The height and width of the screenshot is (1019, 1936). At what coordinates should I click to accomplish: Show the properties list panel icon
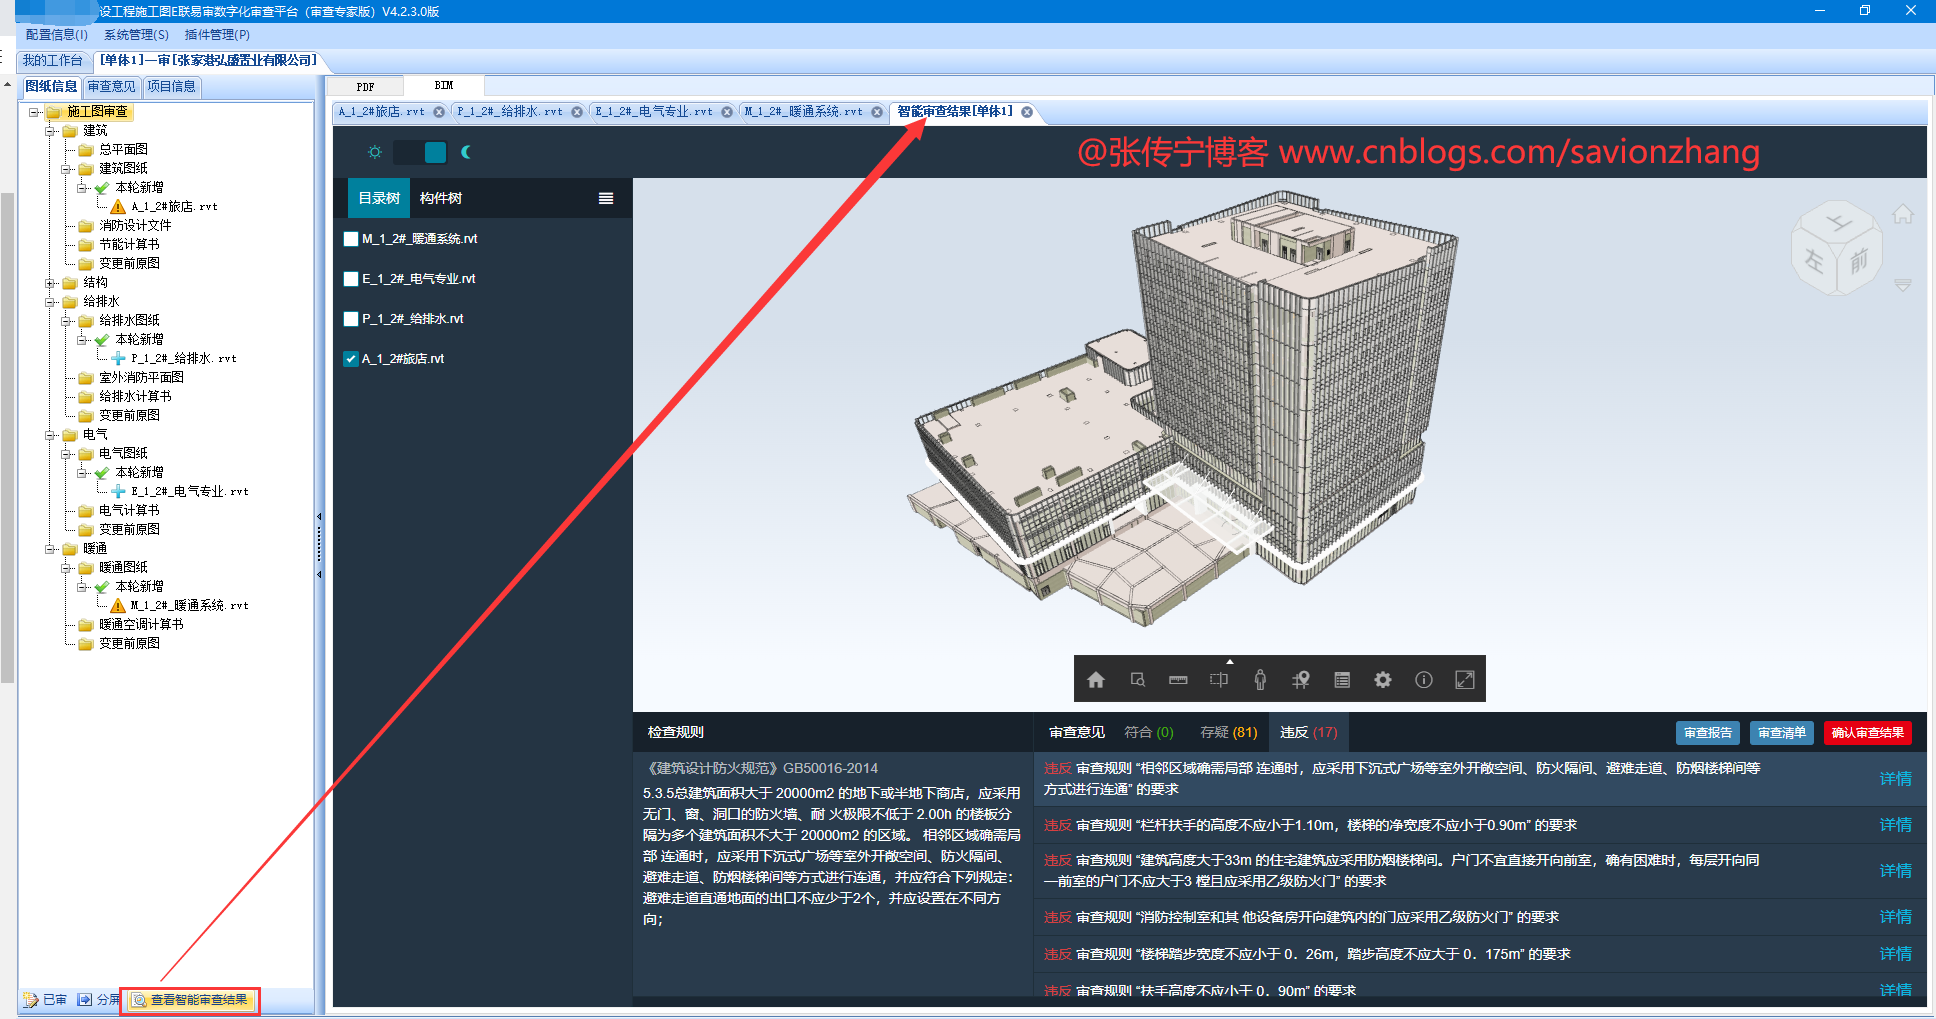tap(1342, 680)
